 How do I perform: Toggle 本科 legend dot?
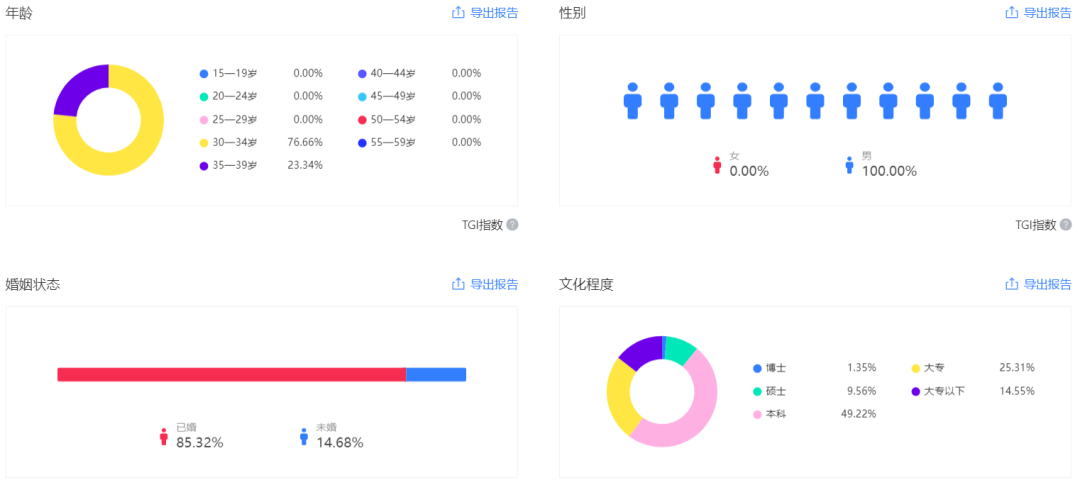point(757,415)
